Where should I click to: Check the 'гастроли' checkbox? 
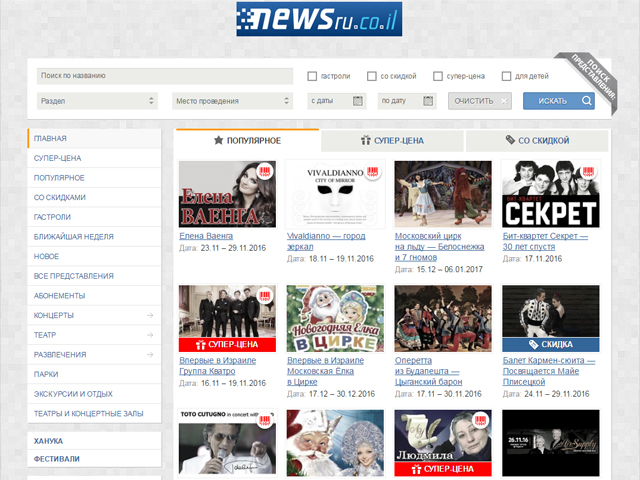pyautogui.click(x=312, y=76)
